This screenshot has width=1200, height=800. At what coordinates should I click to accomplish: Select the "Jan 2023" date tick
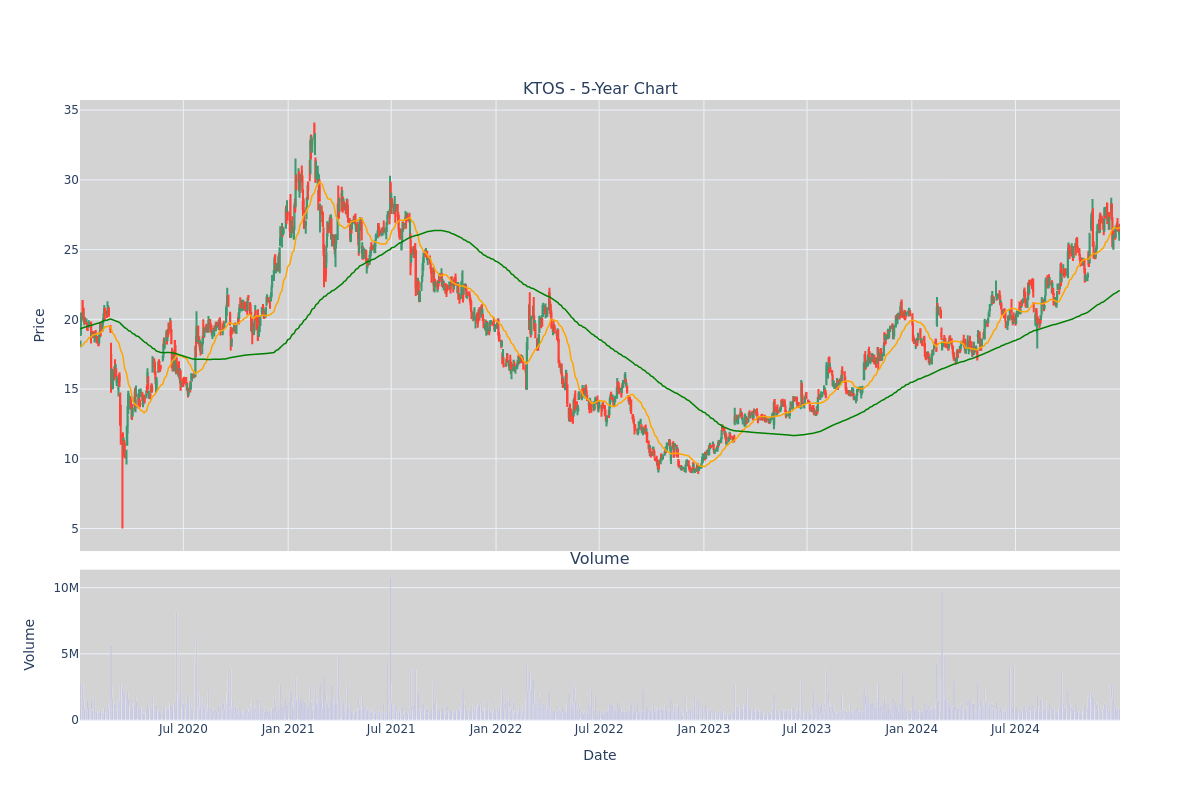coord(704,729)
